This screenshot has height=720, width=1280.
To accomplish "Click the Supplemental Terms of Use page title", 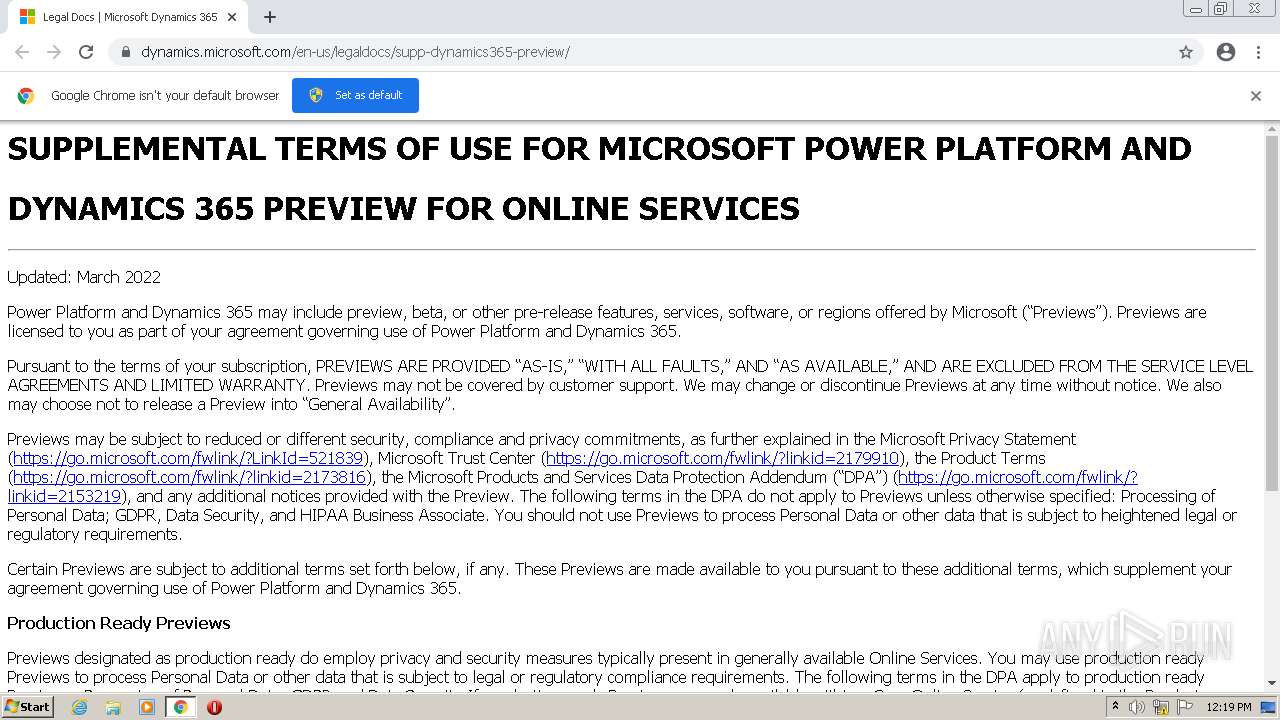I will pyautogui.click(x=600, y=178).
